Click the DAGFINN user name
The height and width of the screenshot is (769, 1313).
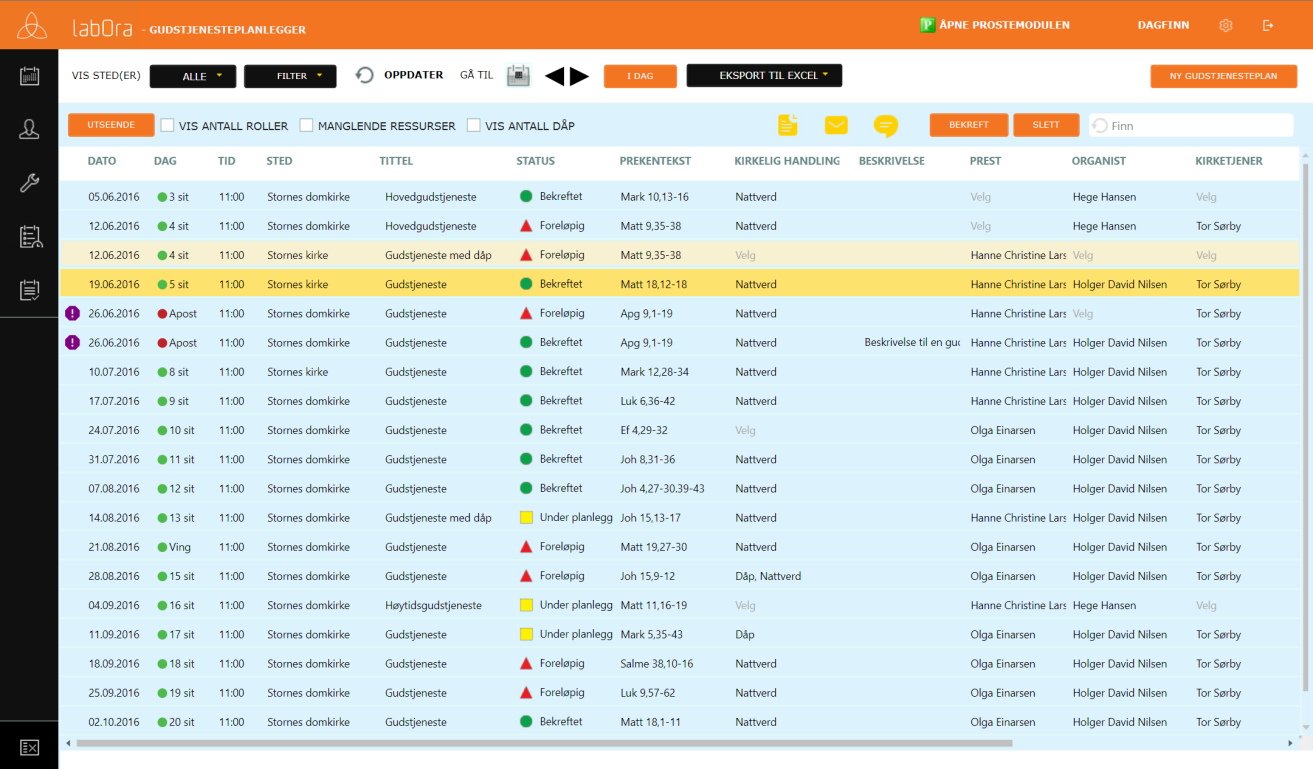pyautogui.click(x=1163, y=25)
